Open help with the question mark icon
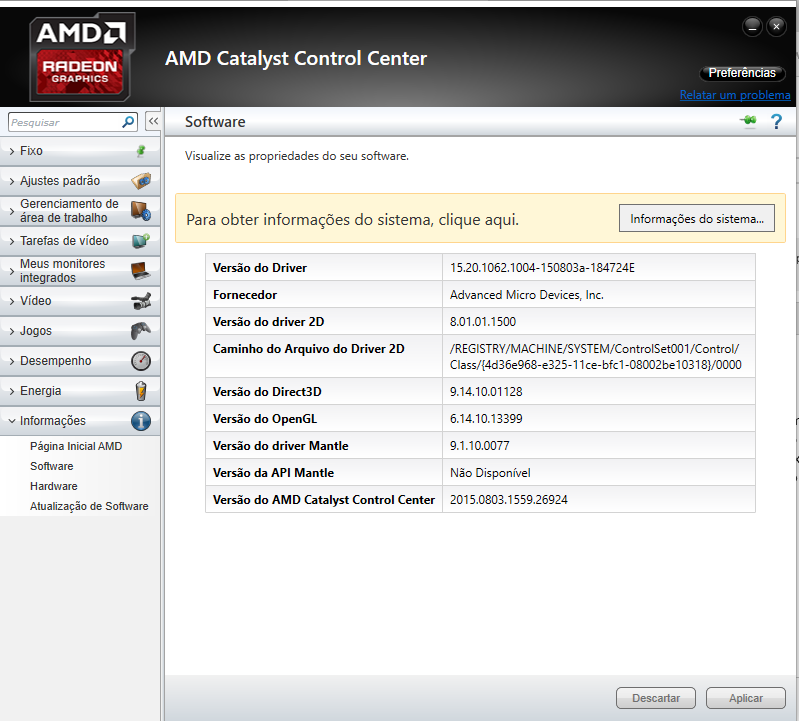This screenshot has width=799, height=721. (x=776, y=122)
